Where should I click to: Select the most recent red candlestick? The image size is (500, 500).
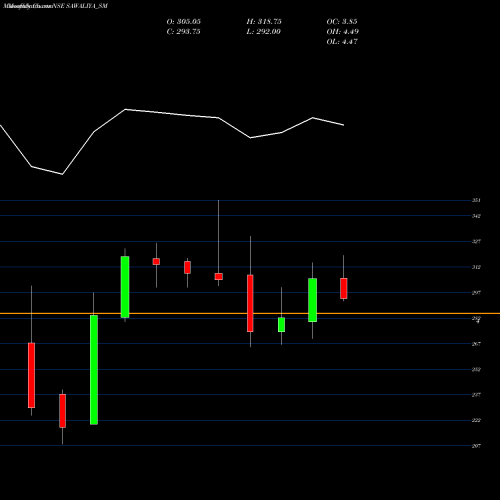[344, 288]
